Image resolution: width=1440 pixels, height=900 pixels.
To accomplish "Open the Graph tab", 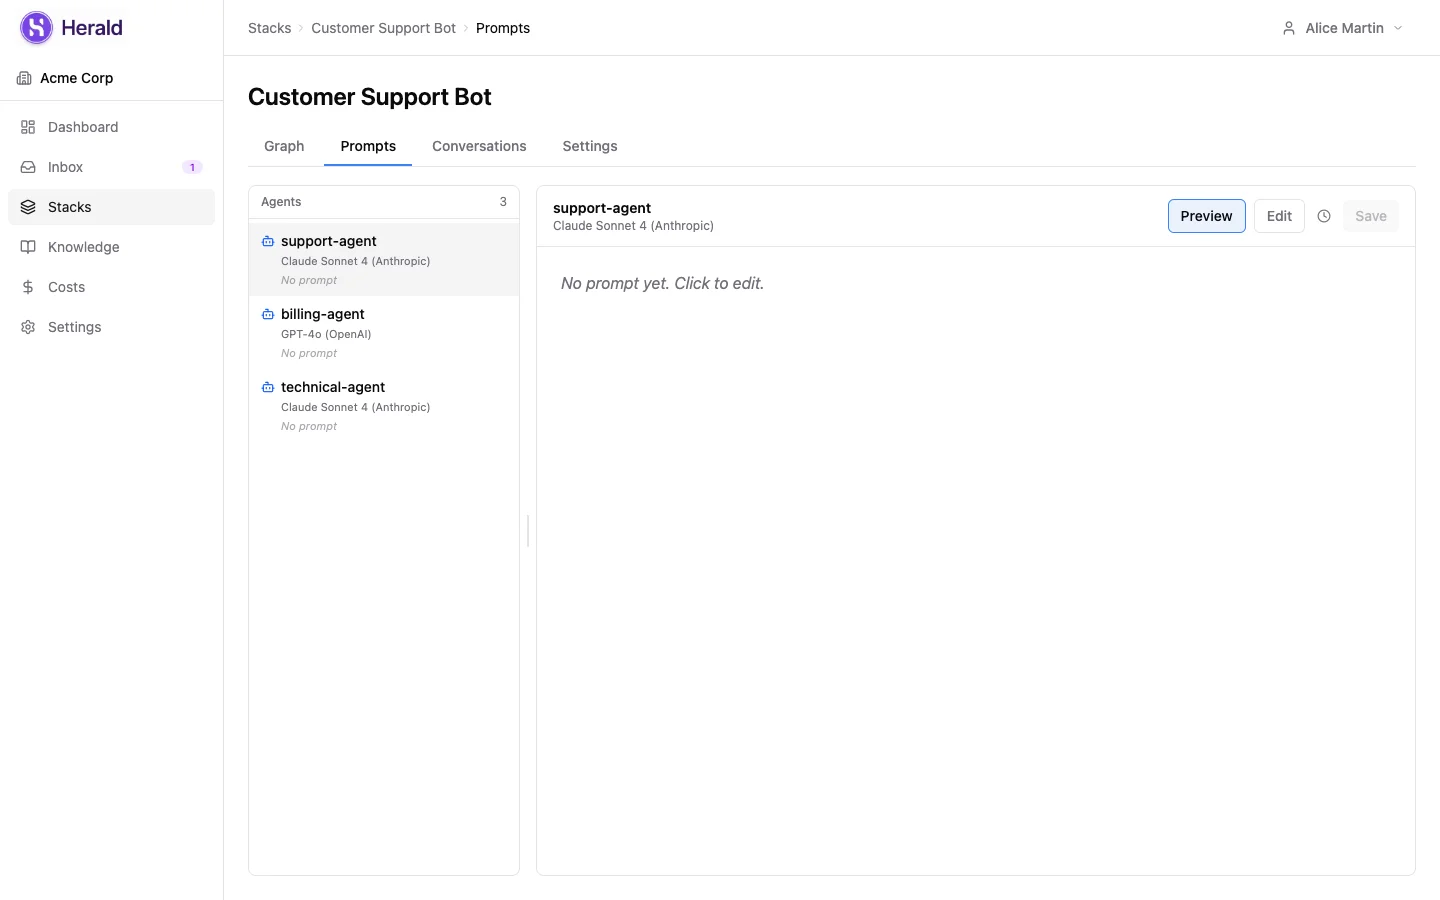I will (x=284, y=146).
